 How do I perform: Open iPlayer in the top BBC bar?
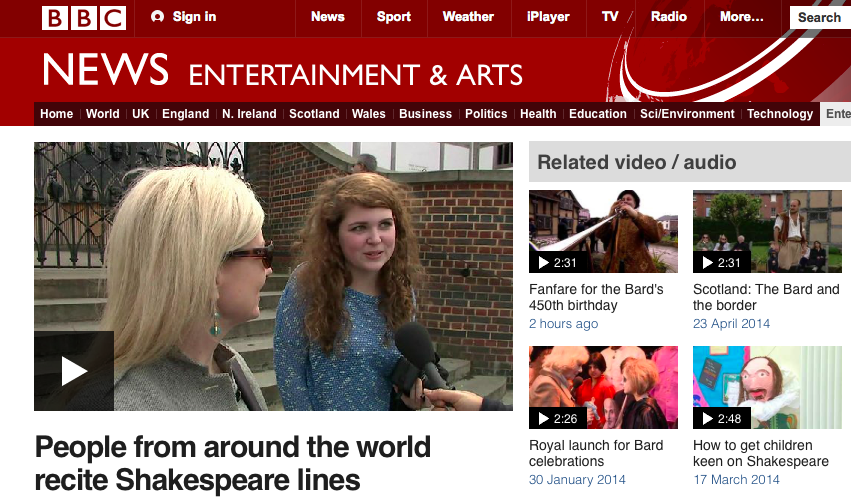[x=548, y=17]
